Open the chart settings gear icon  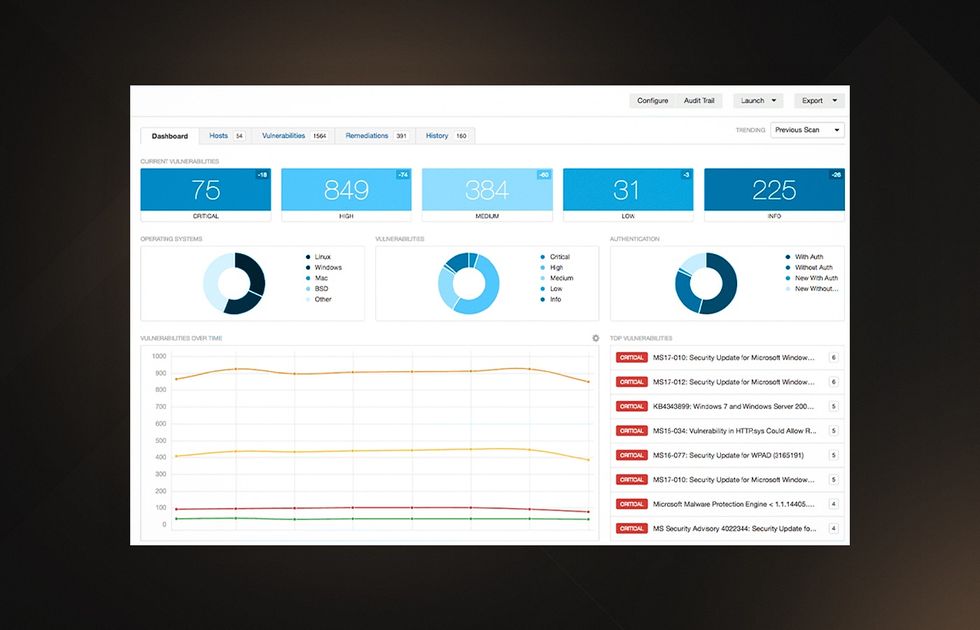[x=596, y=338]
